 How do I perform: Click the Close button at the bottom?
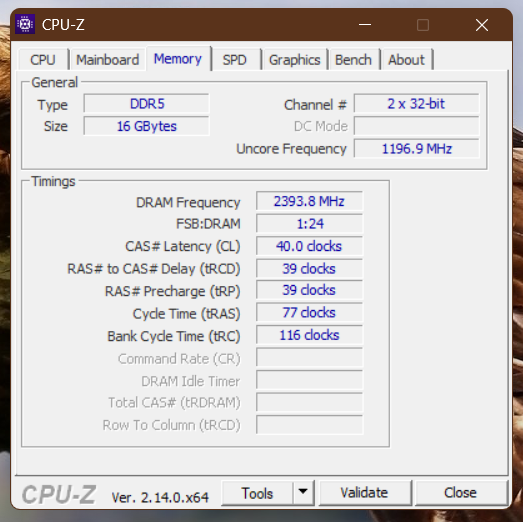(460, 493)
